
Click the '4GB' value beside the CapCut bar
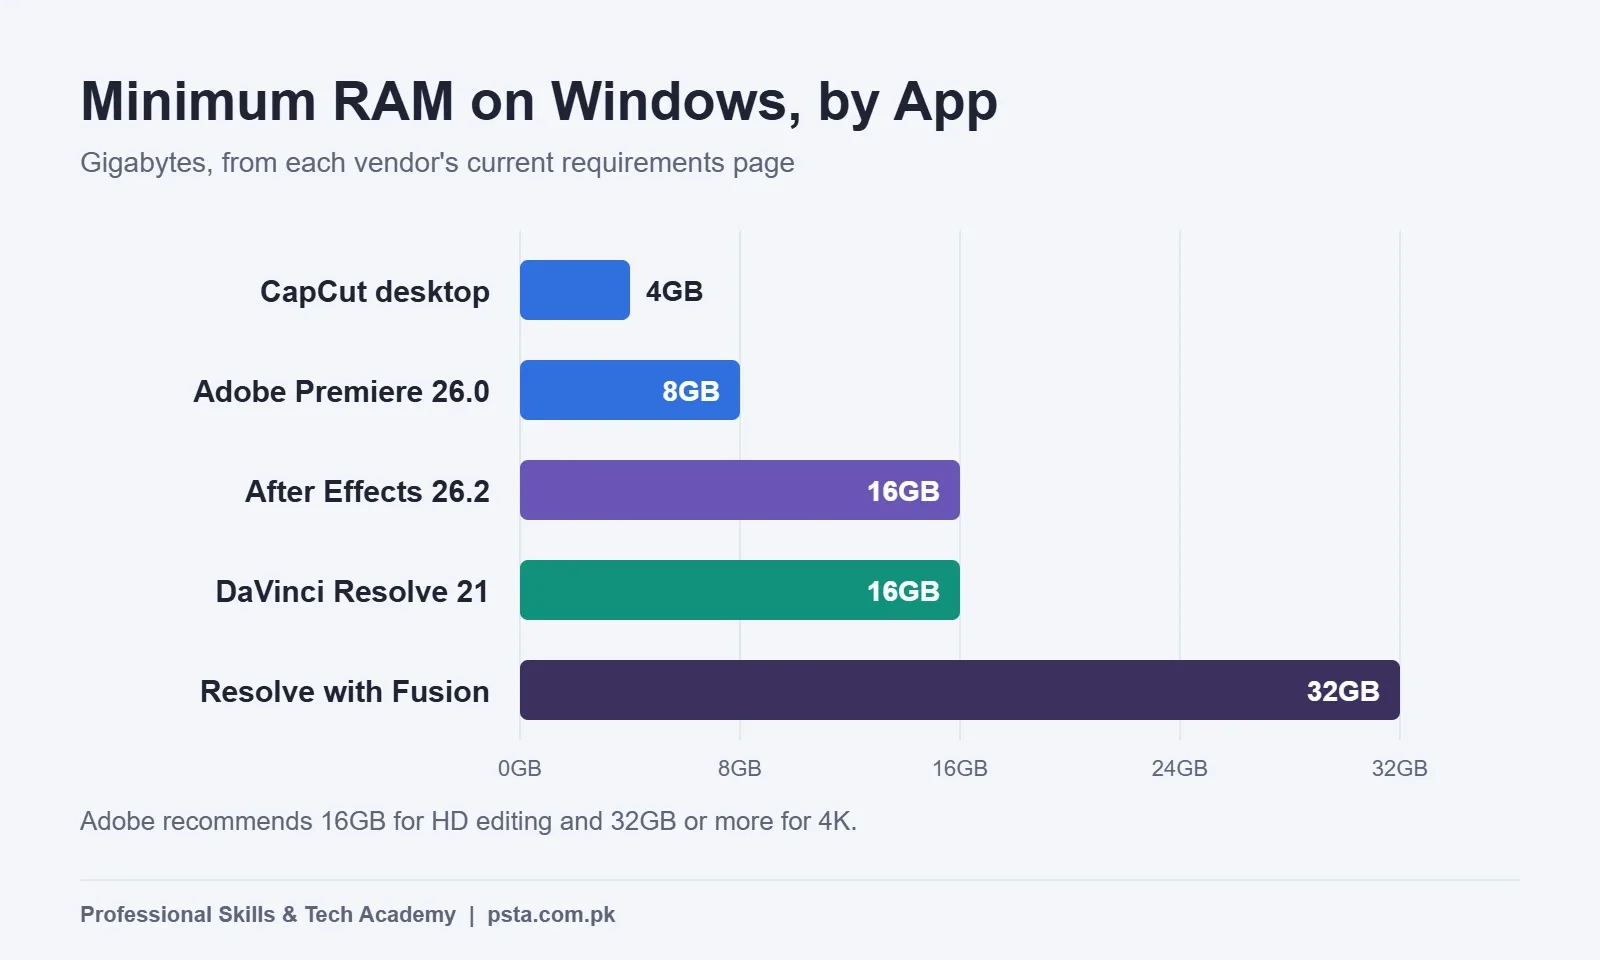(674, 291)
